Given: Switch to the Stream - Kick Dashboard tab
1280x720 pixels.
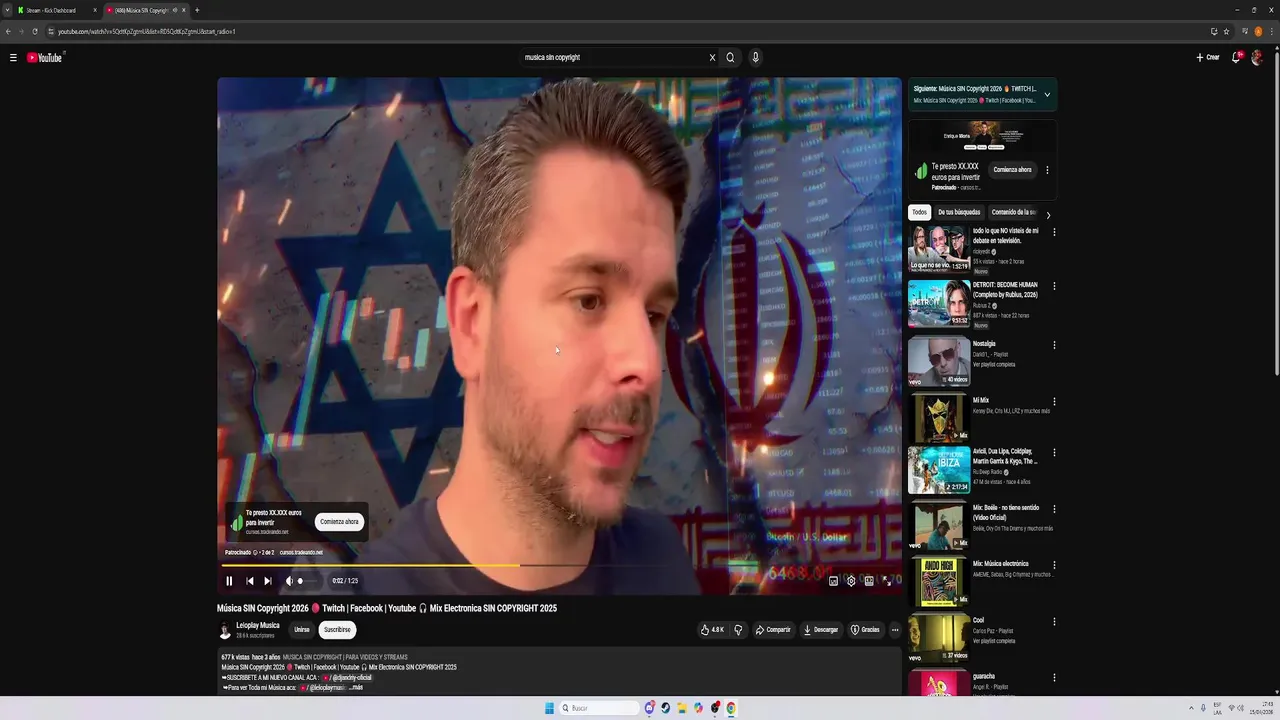Looking at the screenshot, I should pos(57,10).
